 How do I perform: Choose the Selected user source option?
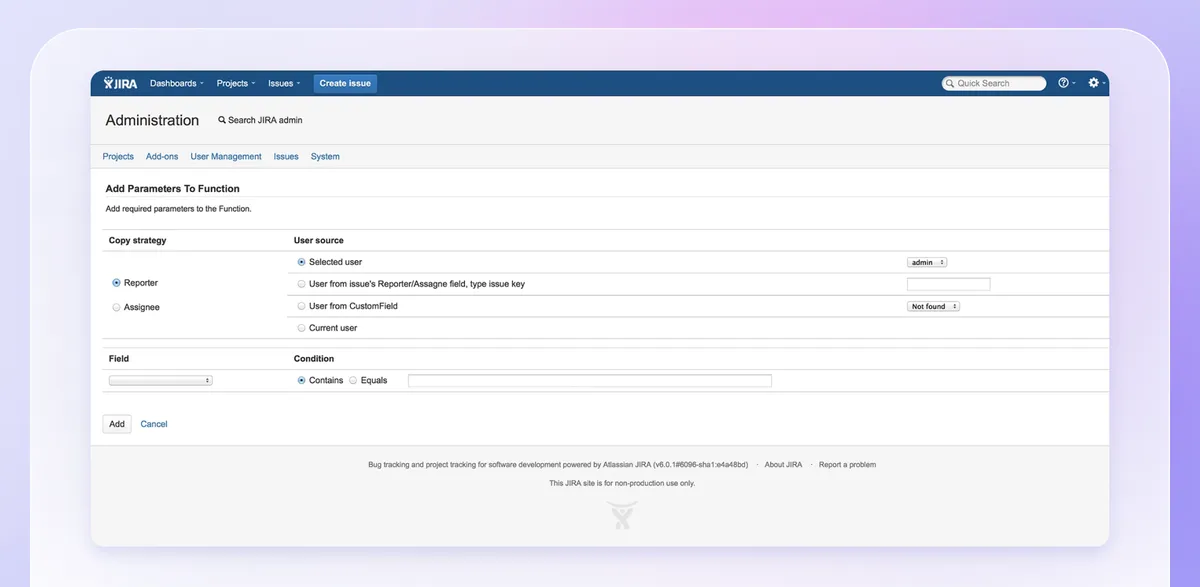click(x=302, y=262)
